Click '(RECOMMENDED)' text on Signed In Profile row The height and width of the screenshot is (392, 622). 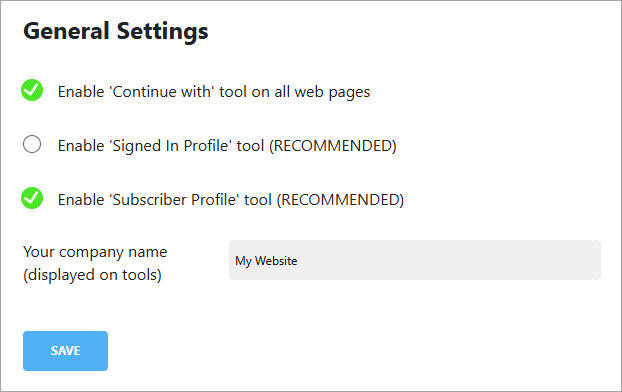pyautogui.click(x=333, y=146)
